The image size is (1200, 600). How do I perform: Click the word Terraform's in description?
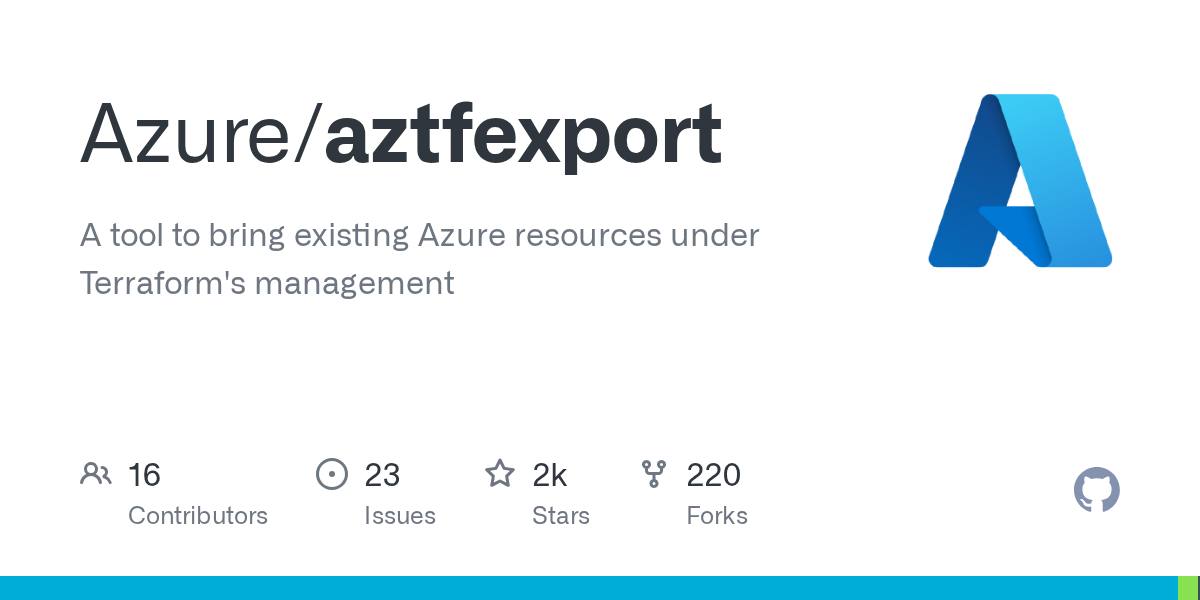click(162, 283)
